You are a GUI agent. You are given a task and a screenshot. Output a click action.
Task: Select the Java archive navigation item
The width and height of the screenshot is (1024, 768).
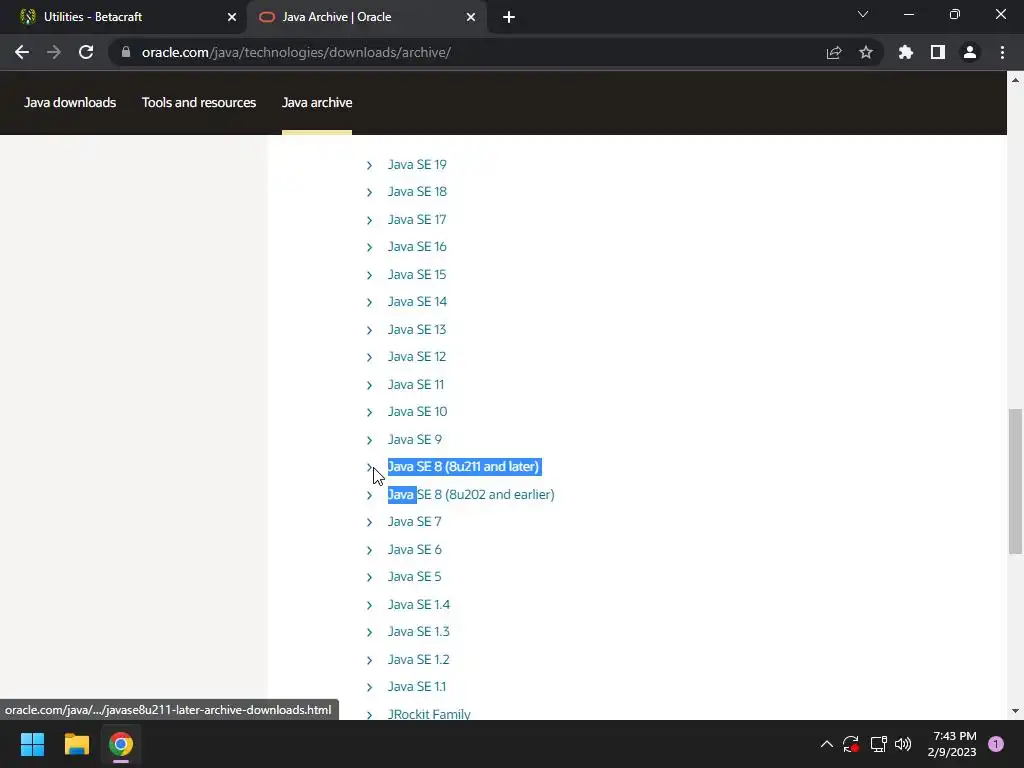(x=317, y=103)
